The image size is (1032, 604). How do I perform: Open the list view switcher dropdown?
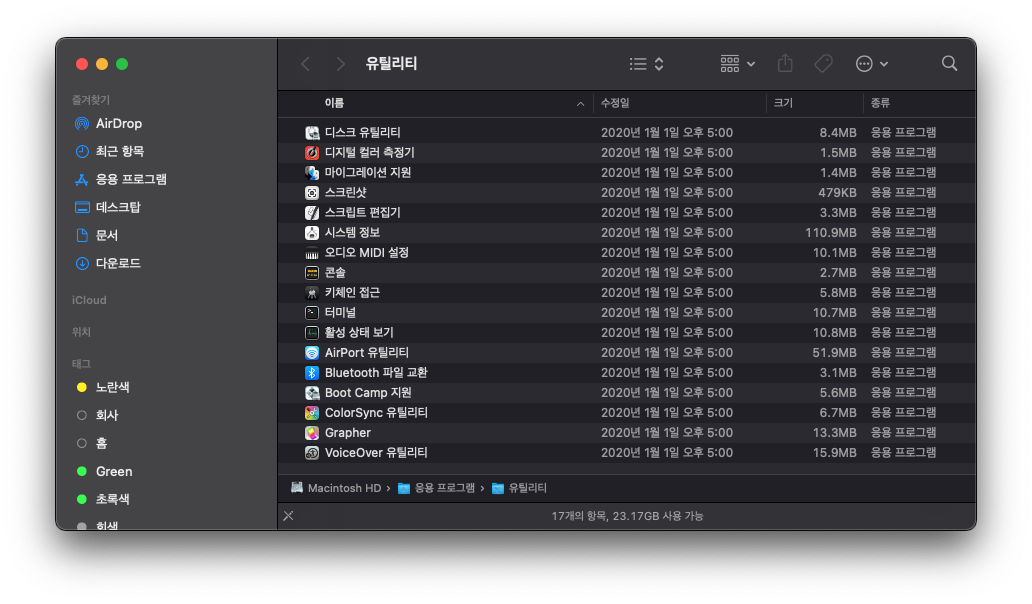point(646,64)
